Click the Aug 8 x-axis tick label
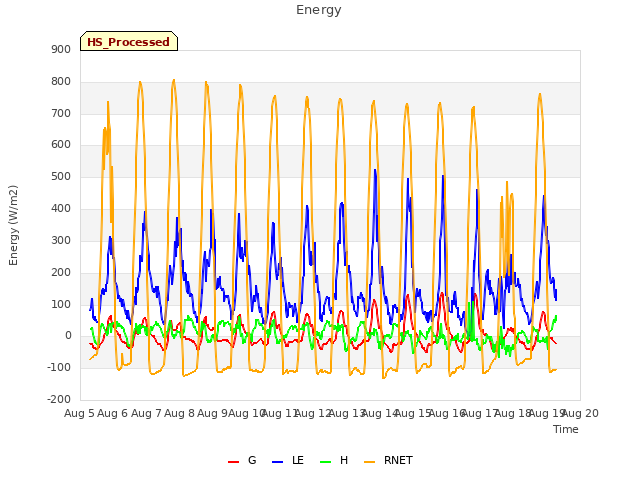This screenshot has height=480, width=640. 180,413
